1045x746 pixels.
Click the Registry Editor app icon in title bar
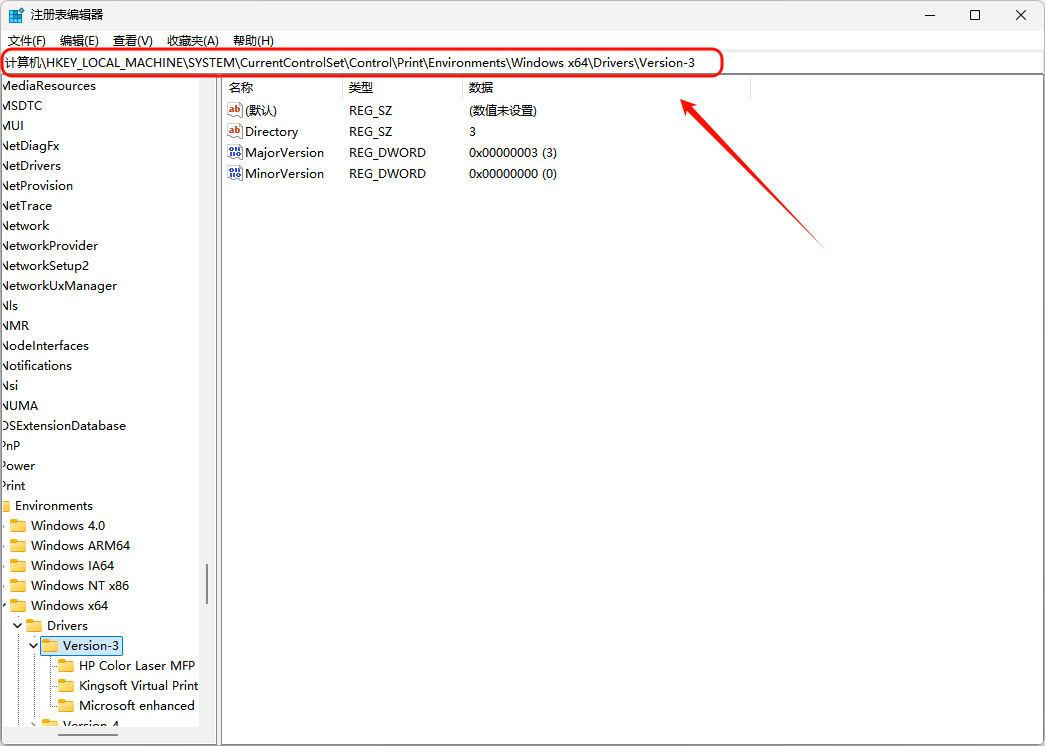click(x=17, y=15)
